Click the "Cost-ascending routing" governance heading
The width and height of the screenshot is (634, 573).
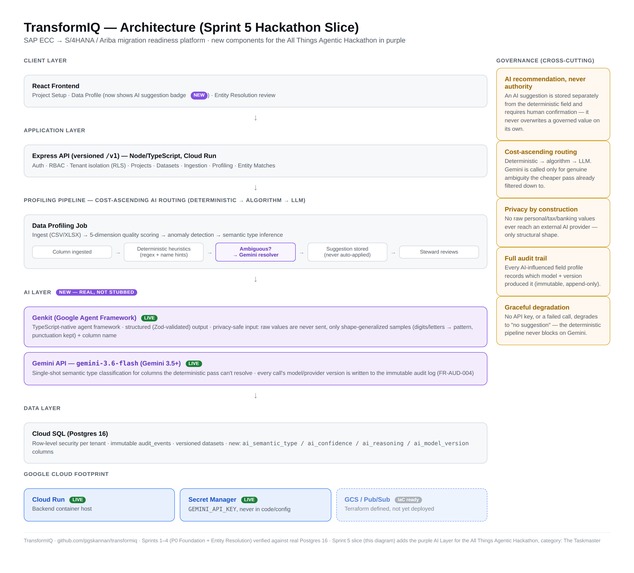[541, 152]
